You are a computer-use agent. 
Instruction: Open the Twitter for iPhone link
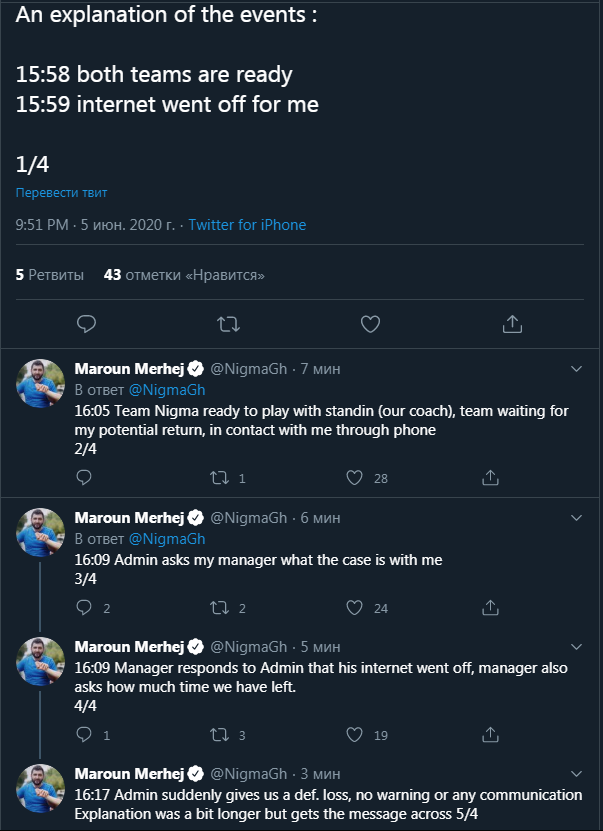pyautogui.click(x=247, y=225)
